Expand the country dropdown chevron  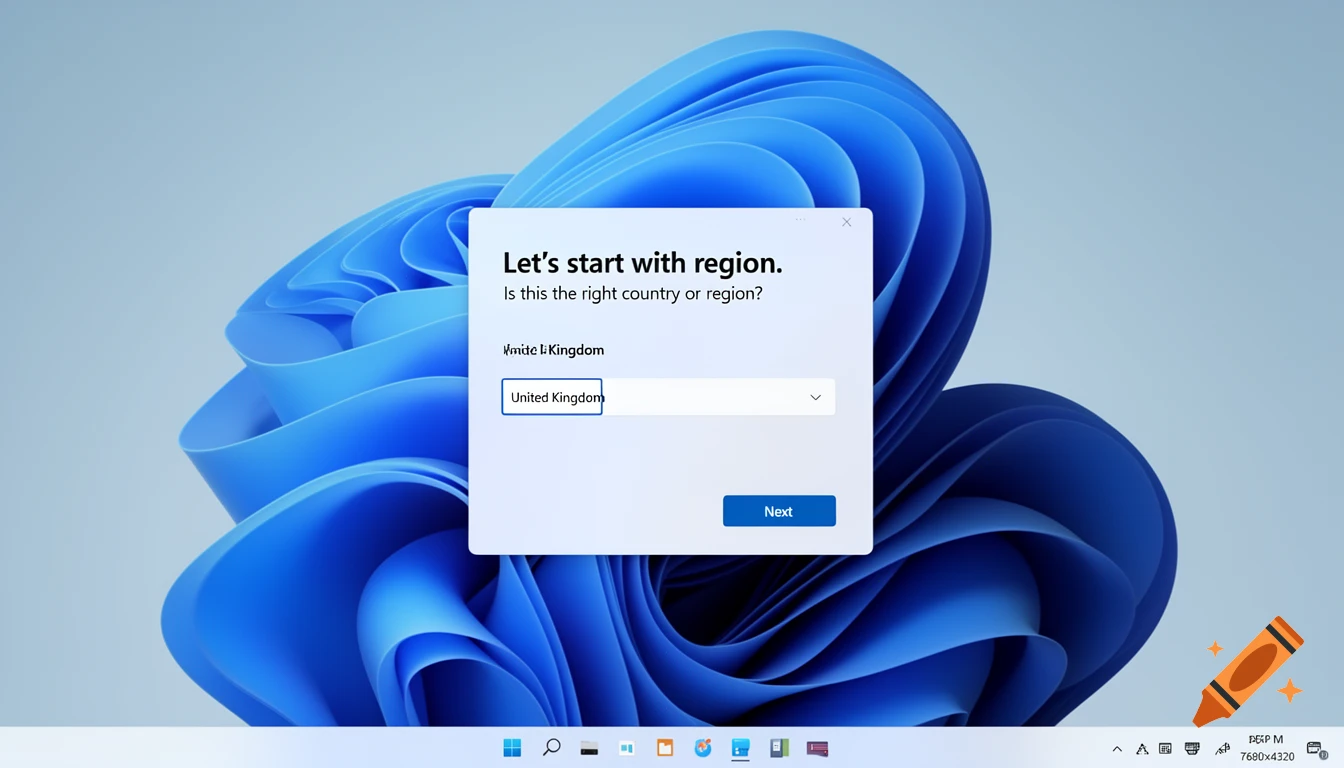[815, 397]
